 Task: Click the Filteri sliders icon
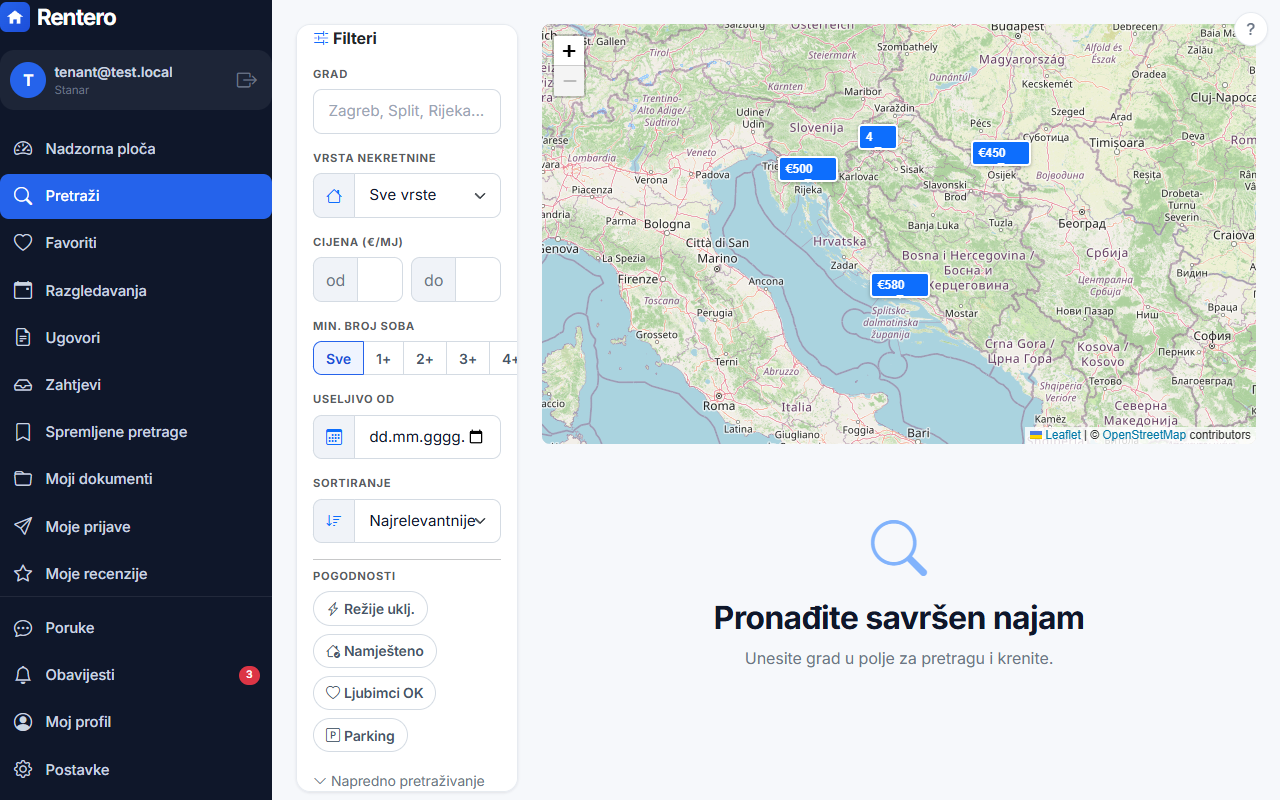[321, 38]
